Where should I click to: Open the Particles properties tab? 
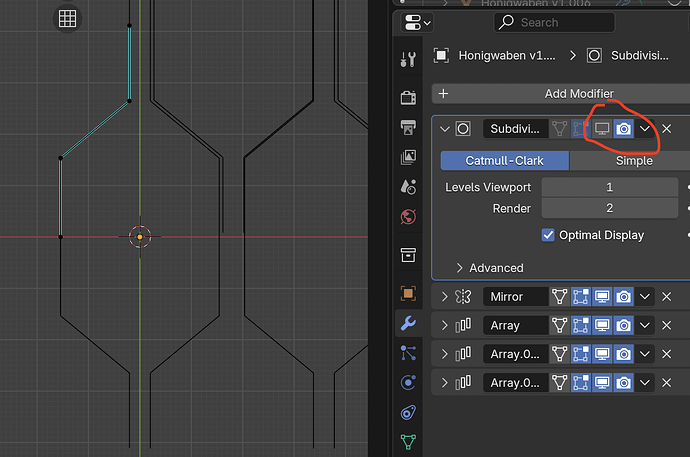tap(408, 353)
